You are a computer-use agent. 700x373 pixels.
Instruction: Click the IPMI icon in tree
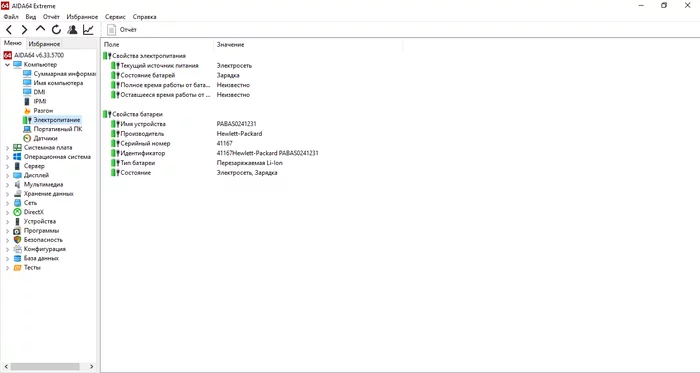pyautogui.click(x=27, y=101)
